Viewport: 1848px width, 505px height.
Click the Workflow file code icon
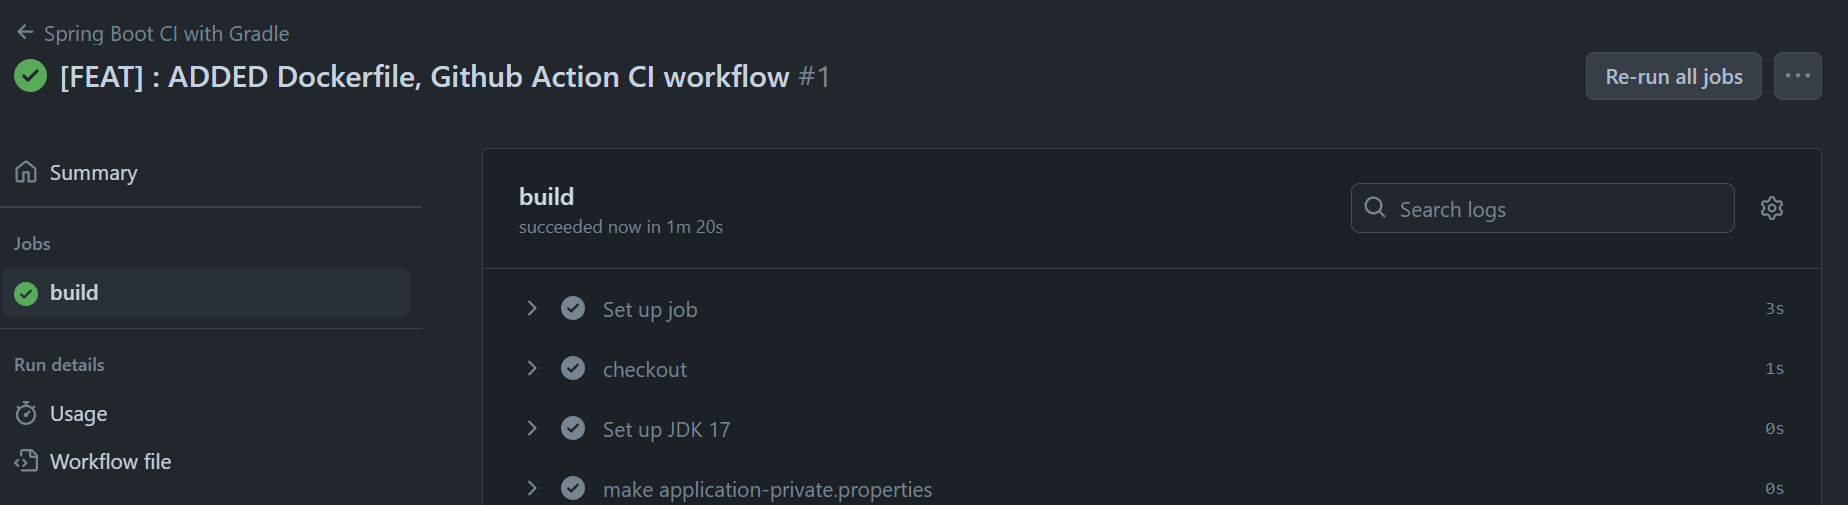pos(26,461)
